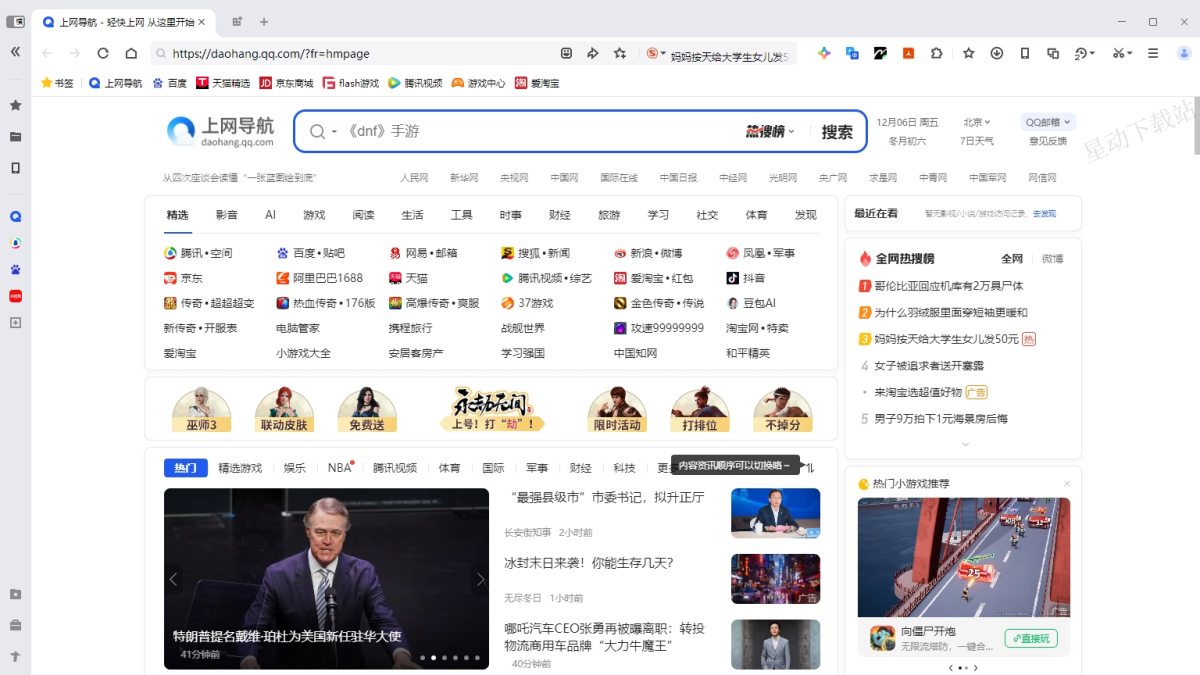The height and width of the screenshot is (675, 1200).
Task: Open the 北京 city selector dropdown
Action: pos(977,122)
